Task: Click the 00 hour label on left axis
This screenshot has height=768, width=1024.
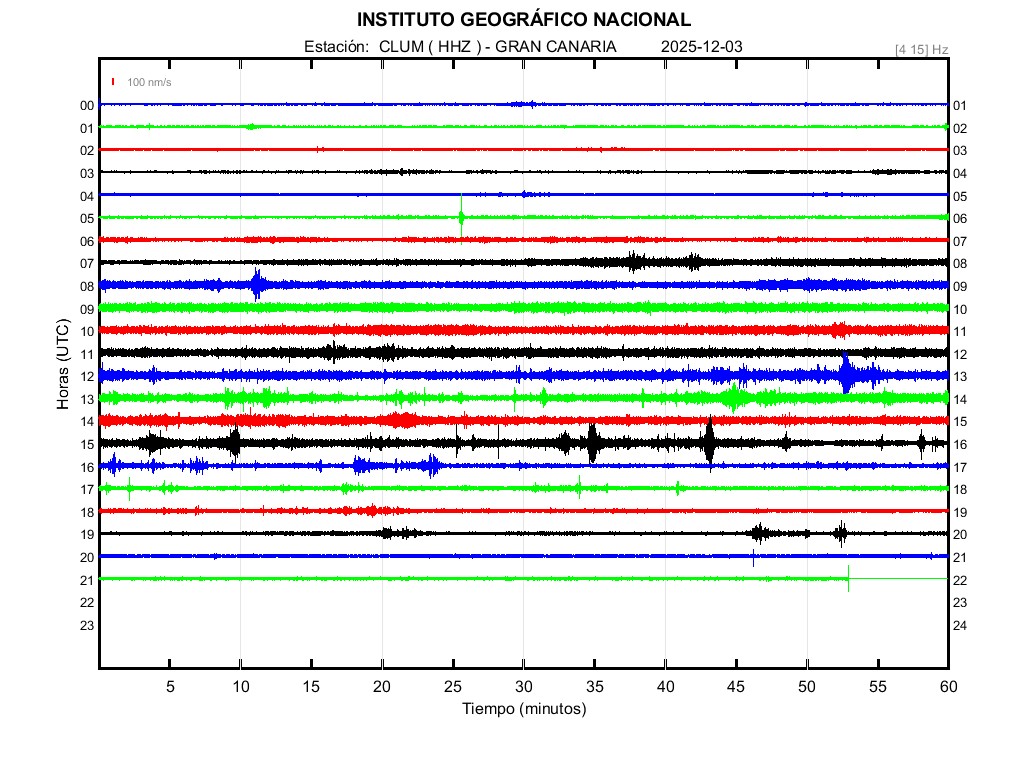Action: [87, 105]
